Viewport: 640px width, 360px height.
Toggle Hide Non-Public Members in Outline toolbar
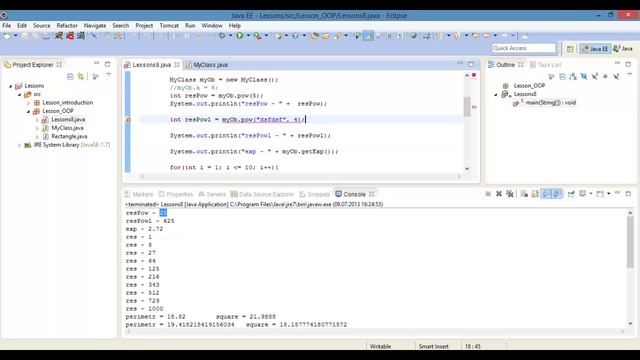coord(605,76)
